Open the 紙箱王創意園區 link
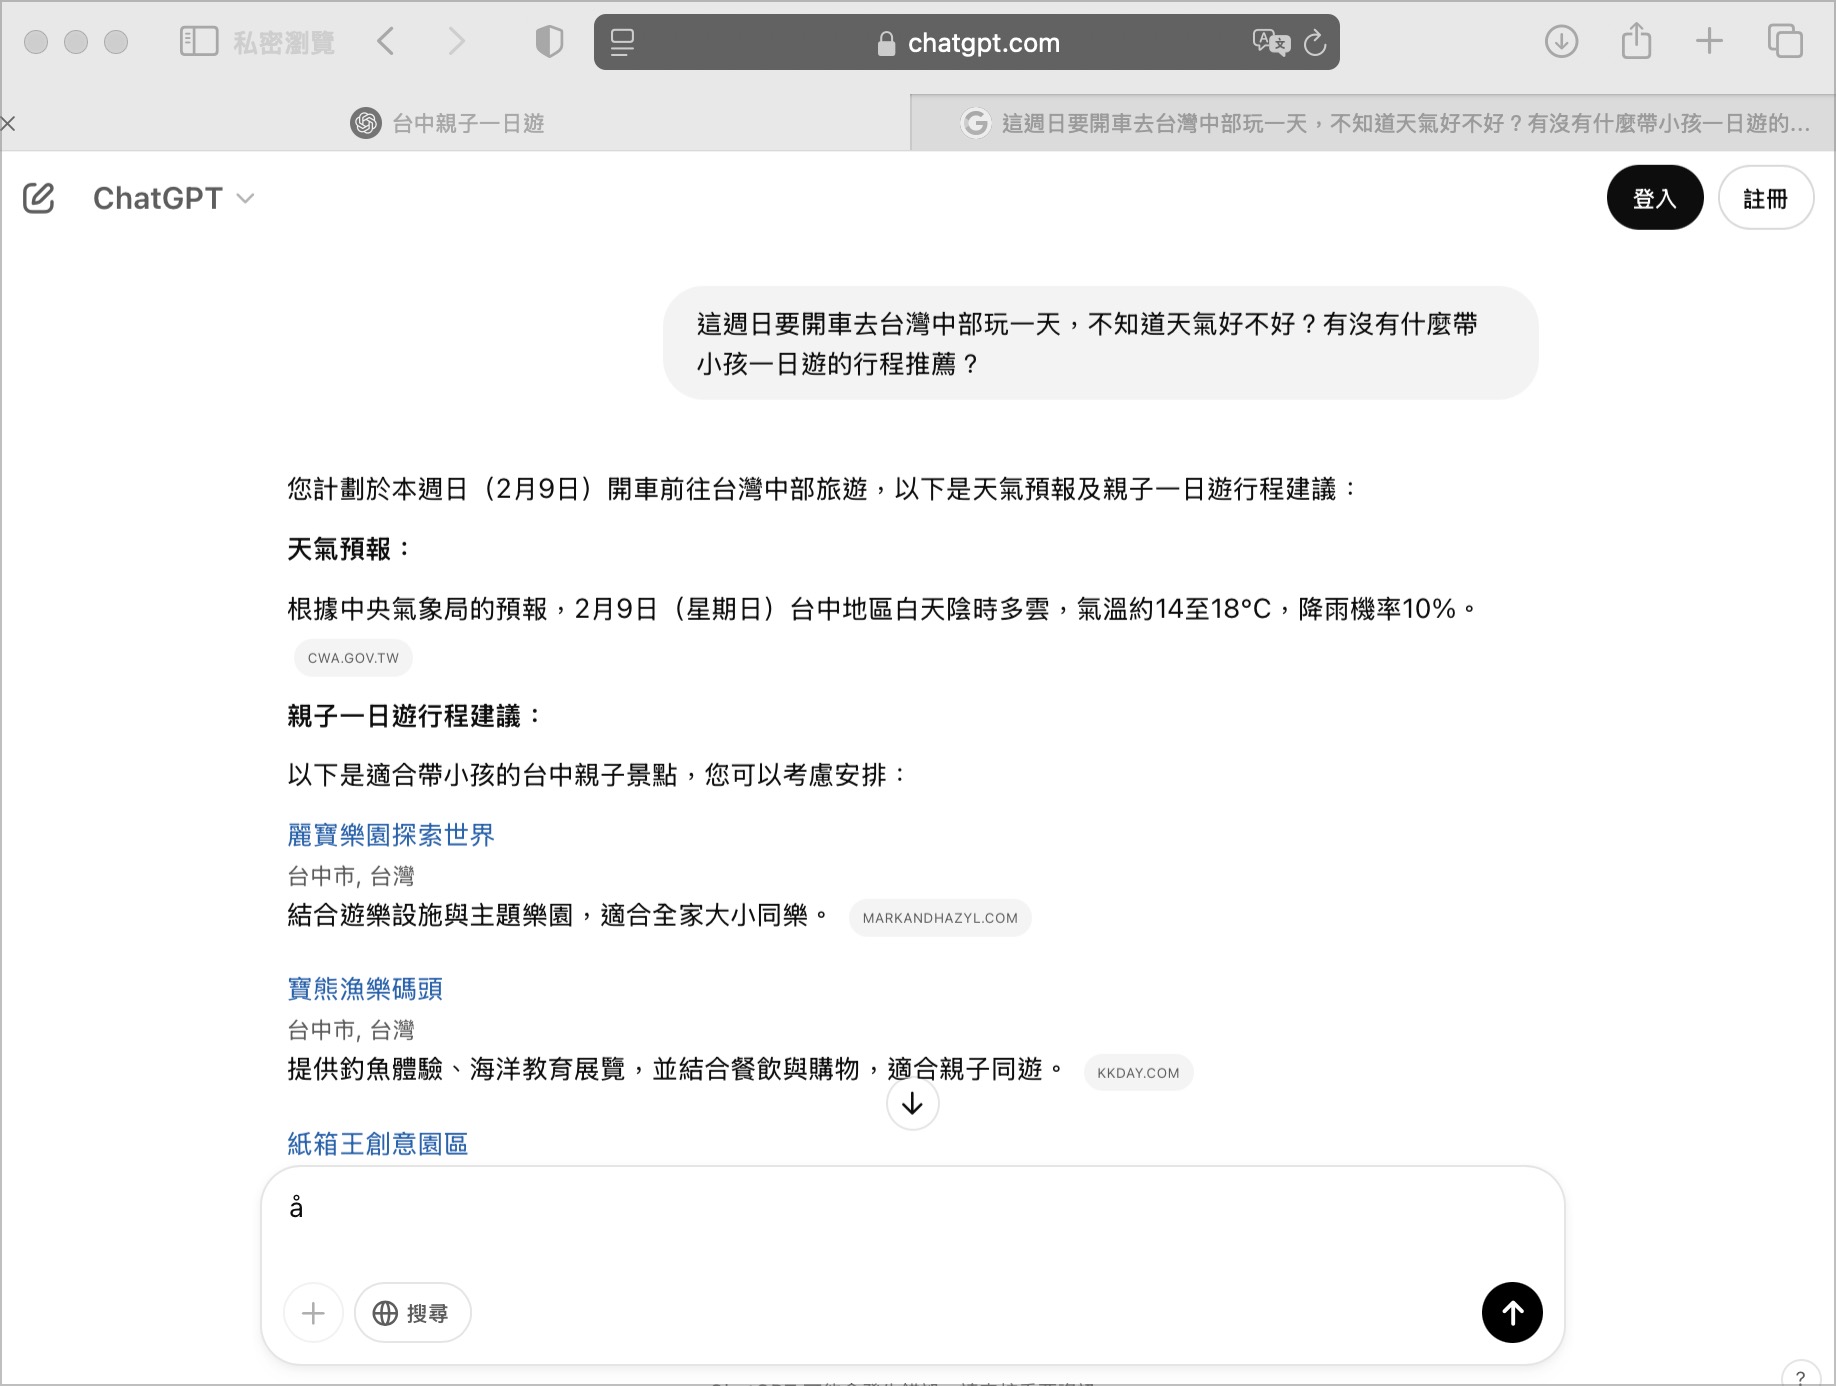The height and width of the screenshot is (1386, 1836). 378,1144
